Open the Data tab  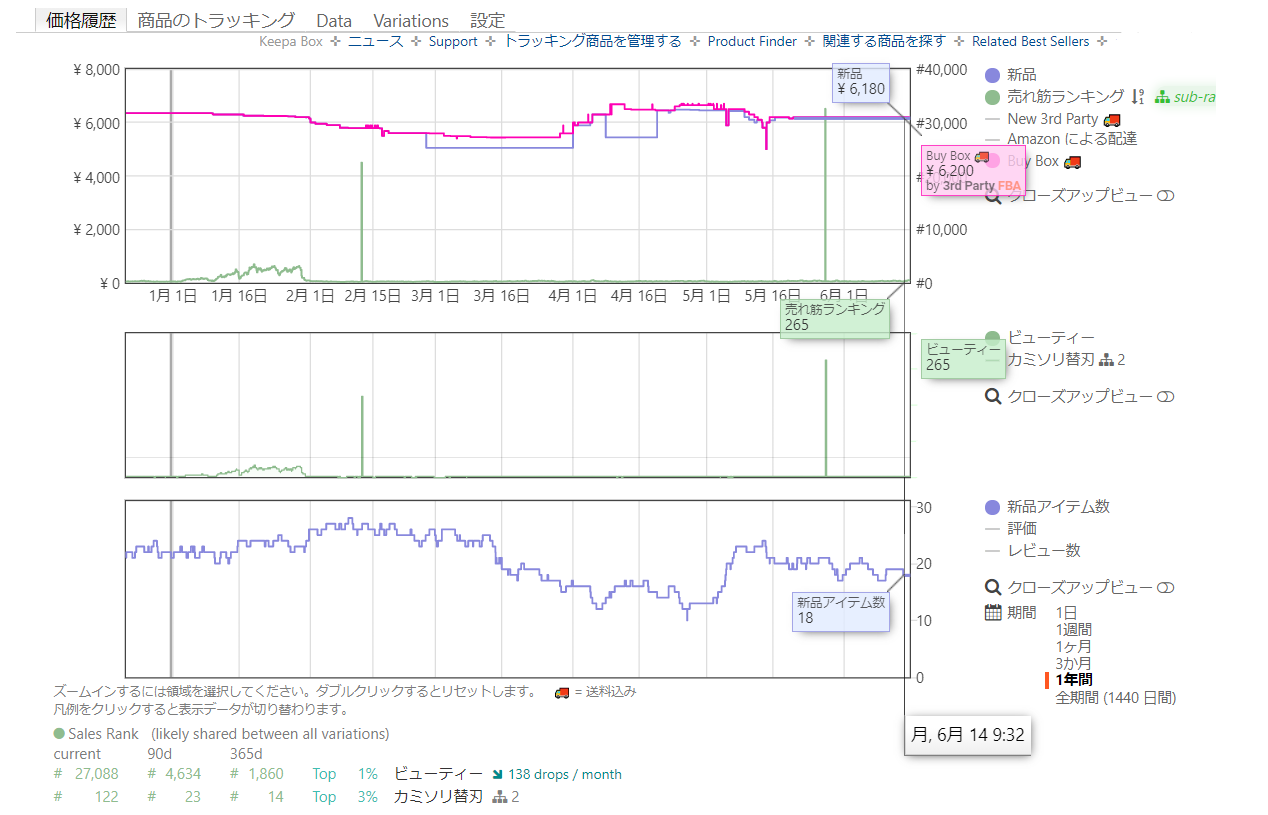334,20
